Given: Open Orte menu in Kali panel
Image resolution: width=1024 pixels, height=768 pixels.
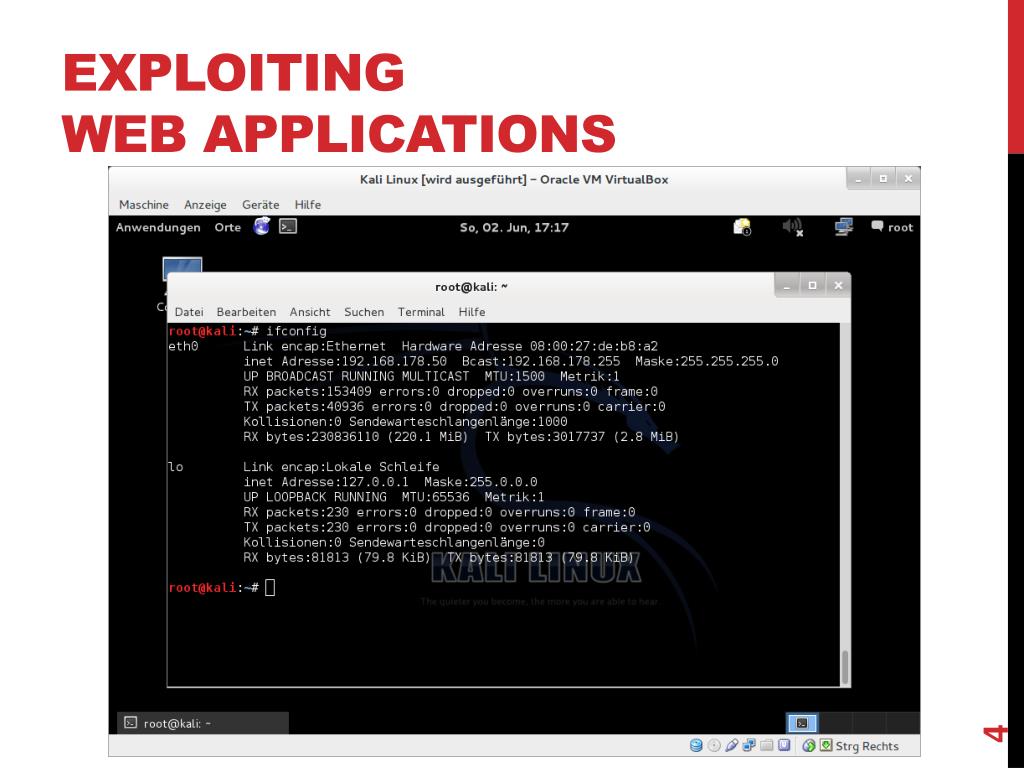Looking at the screenshot, I should [227, 227].
